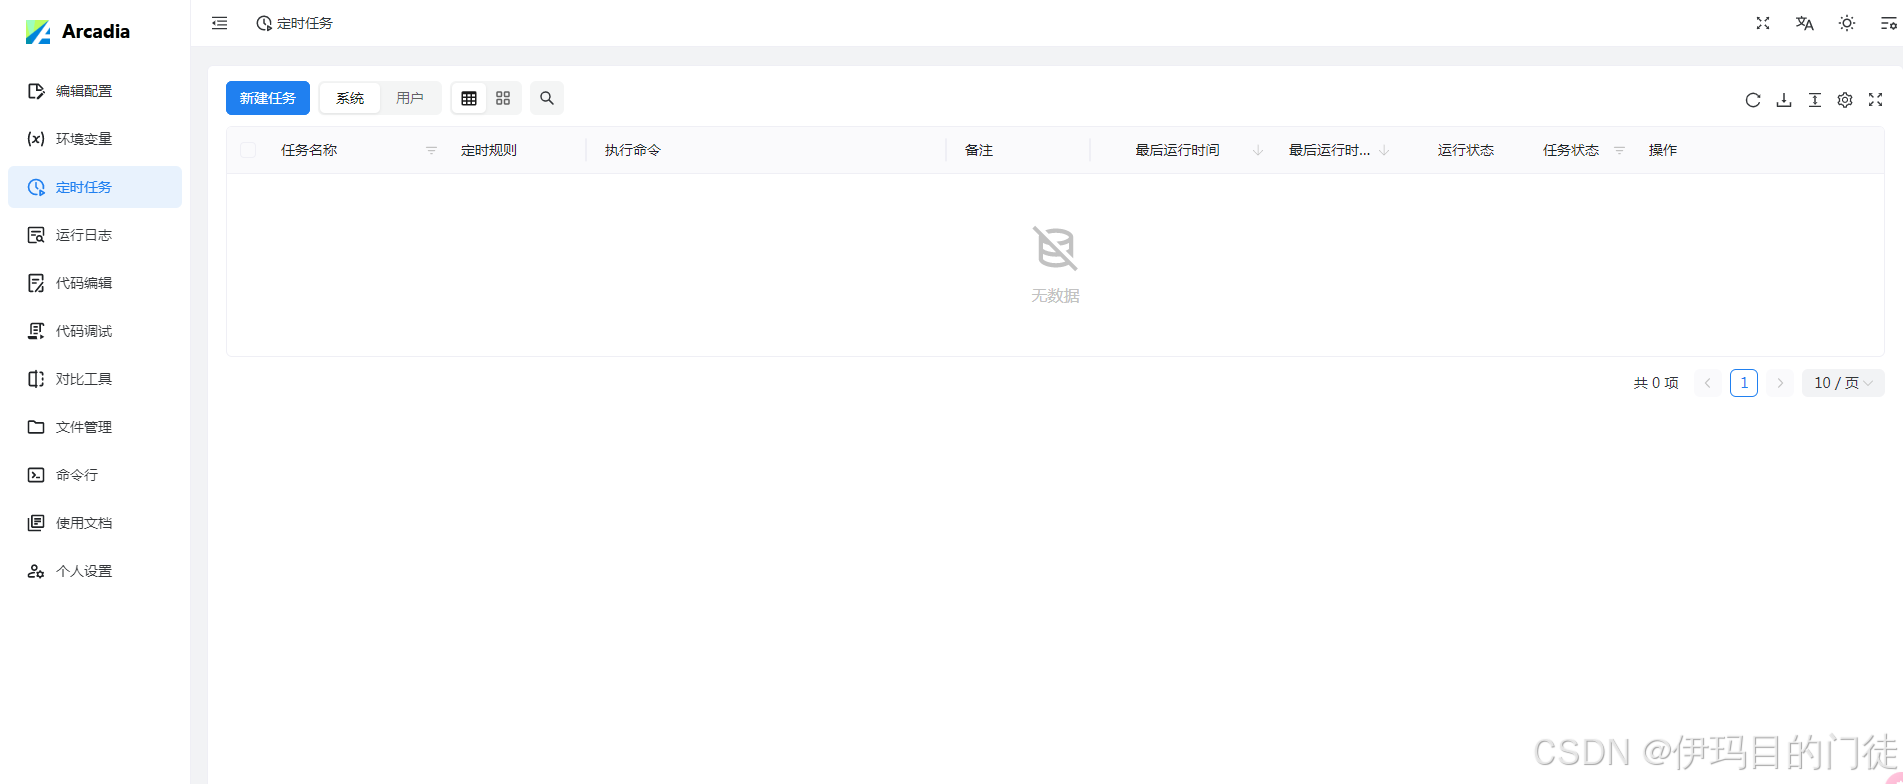Open 代码调试 in sidebar
1903x784 pixels.
(95, 331)
